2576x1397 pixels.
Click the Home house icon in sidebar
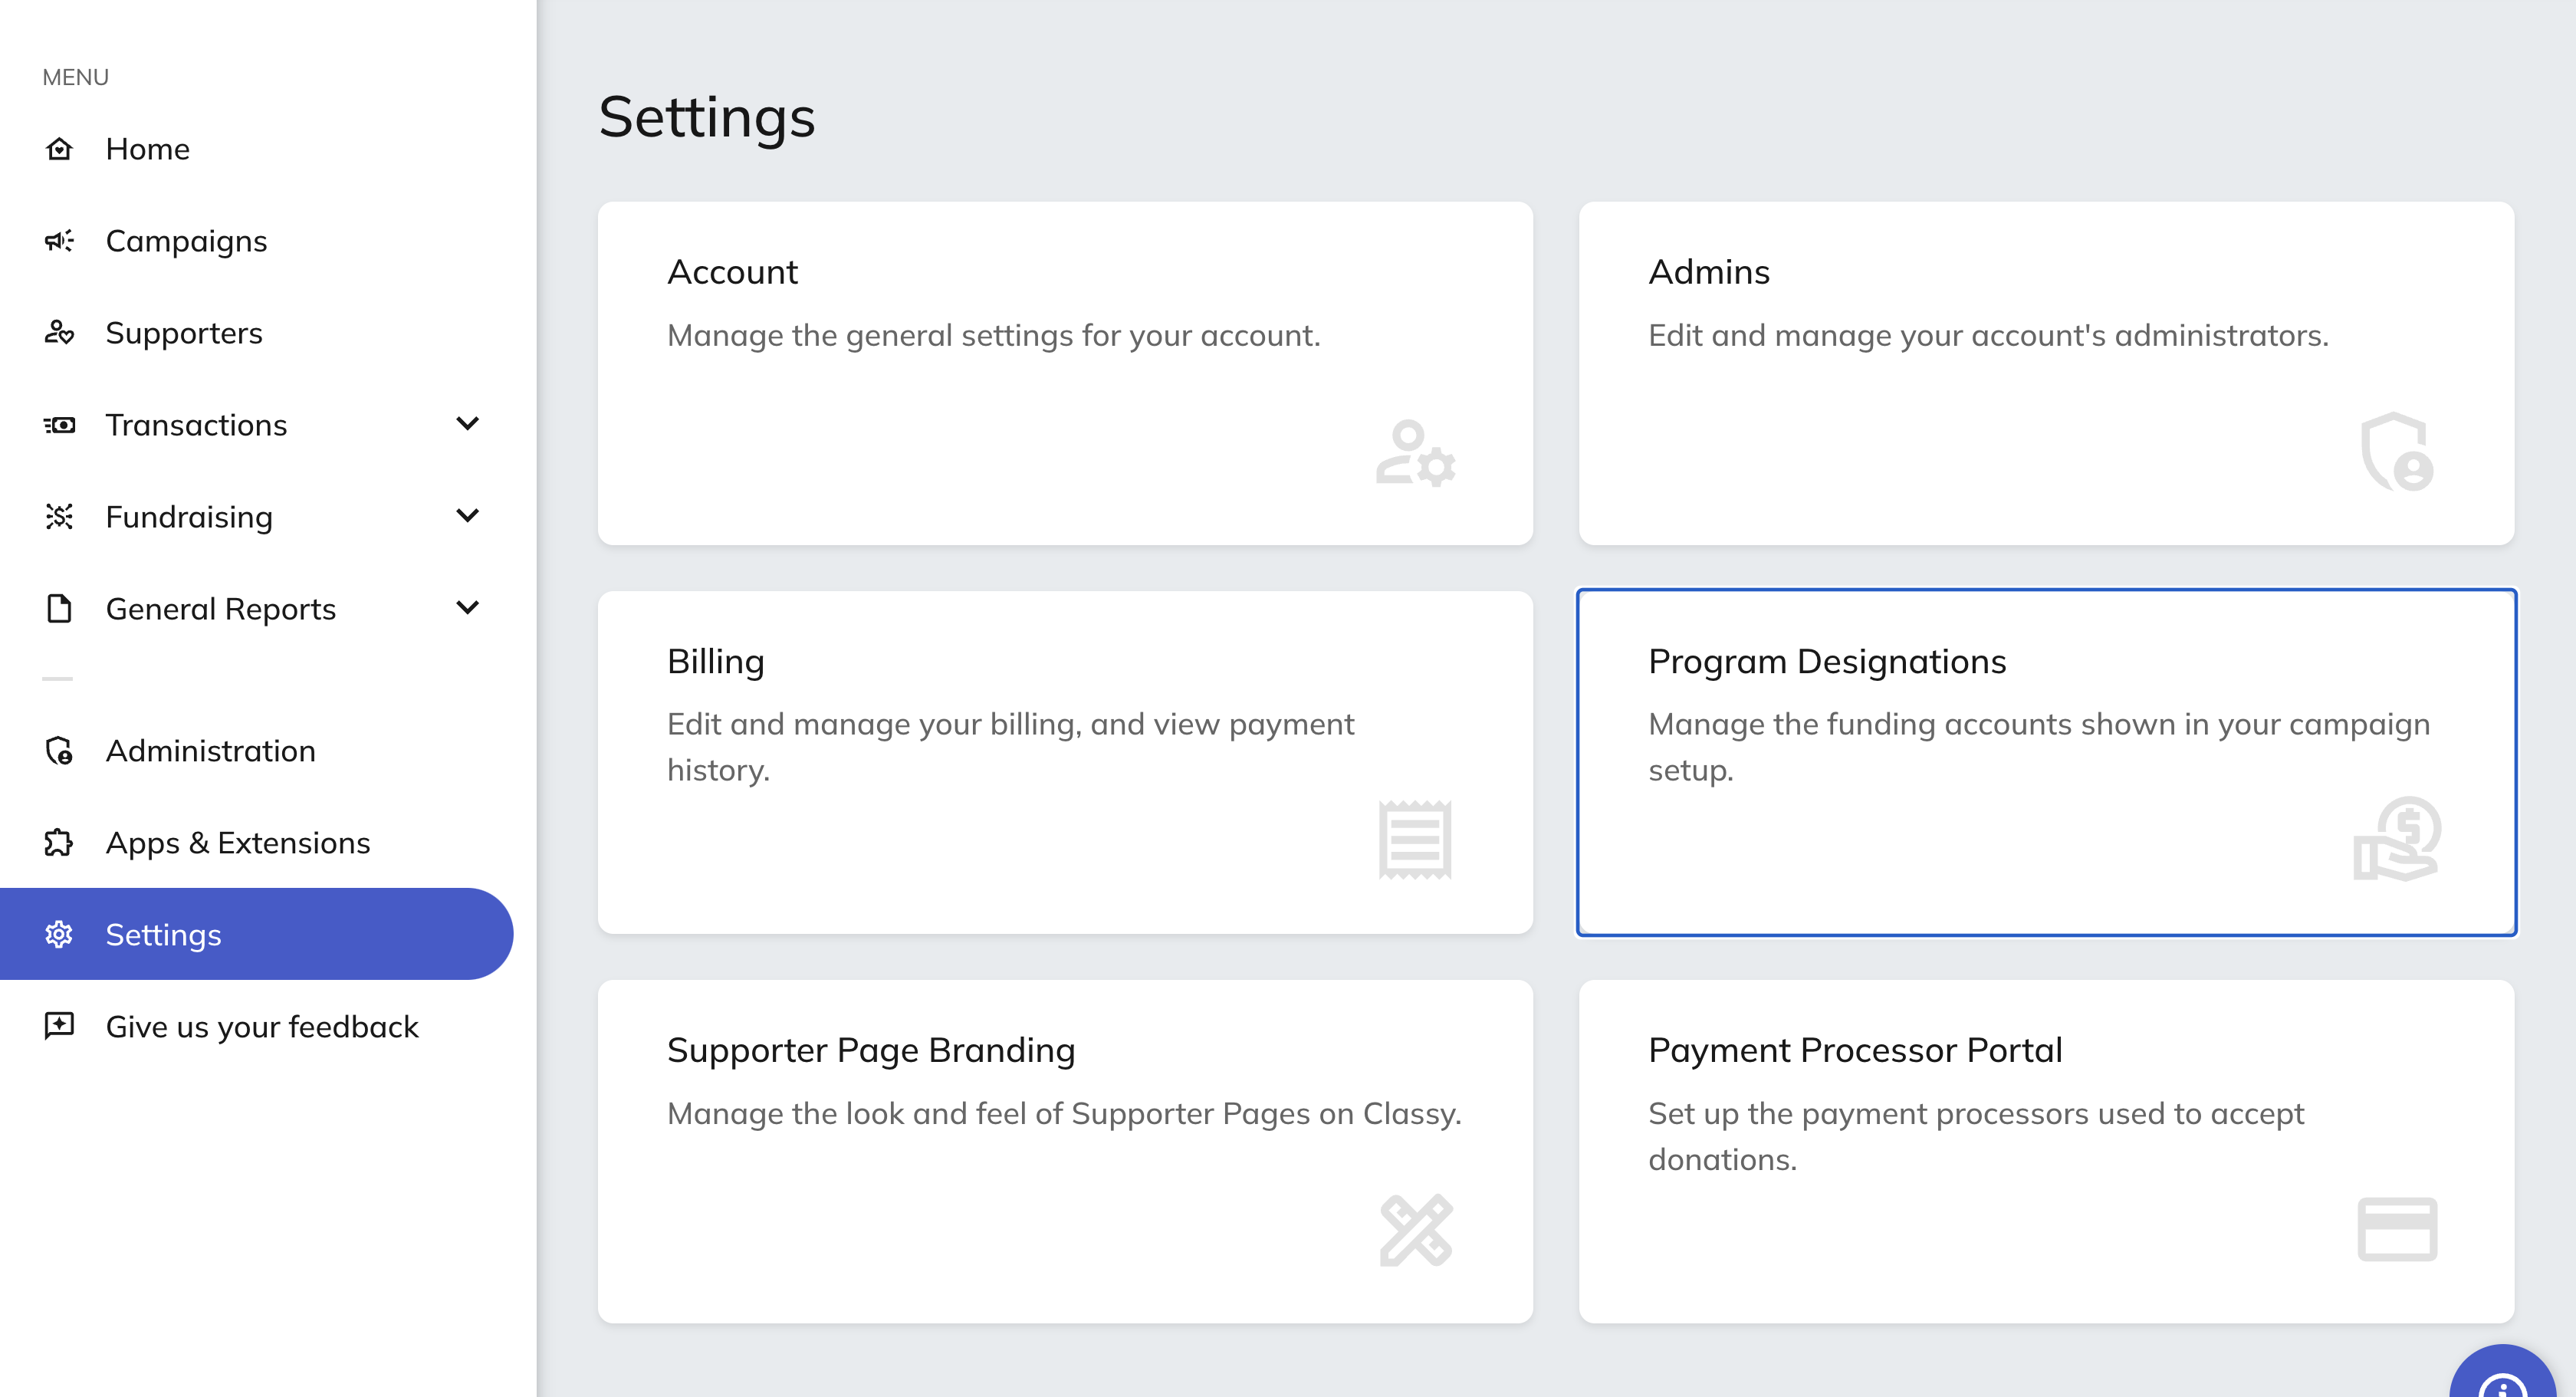pos(59,149)
